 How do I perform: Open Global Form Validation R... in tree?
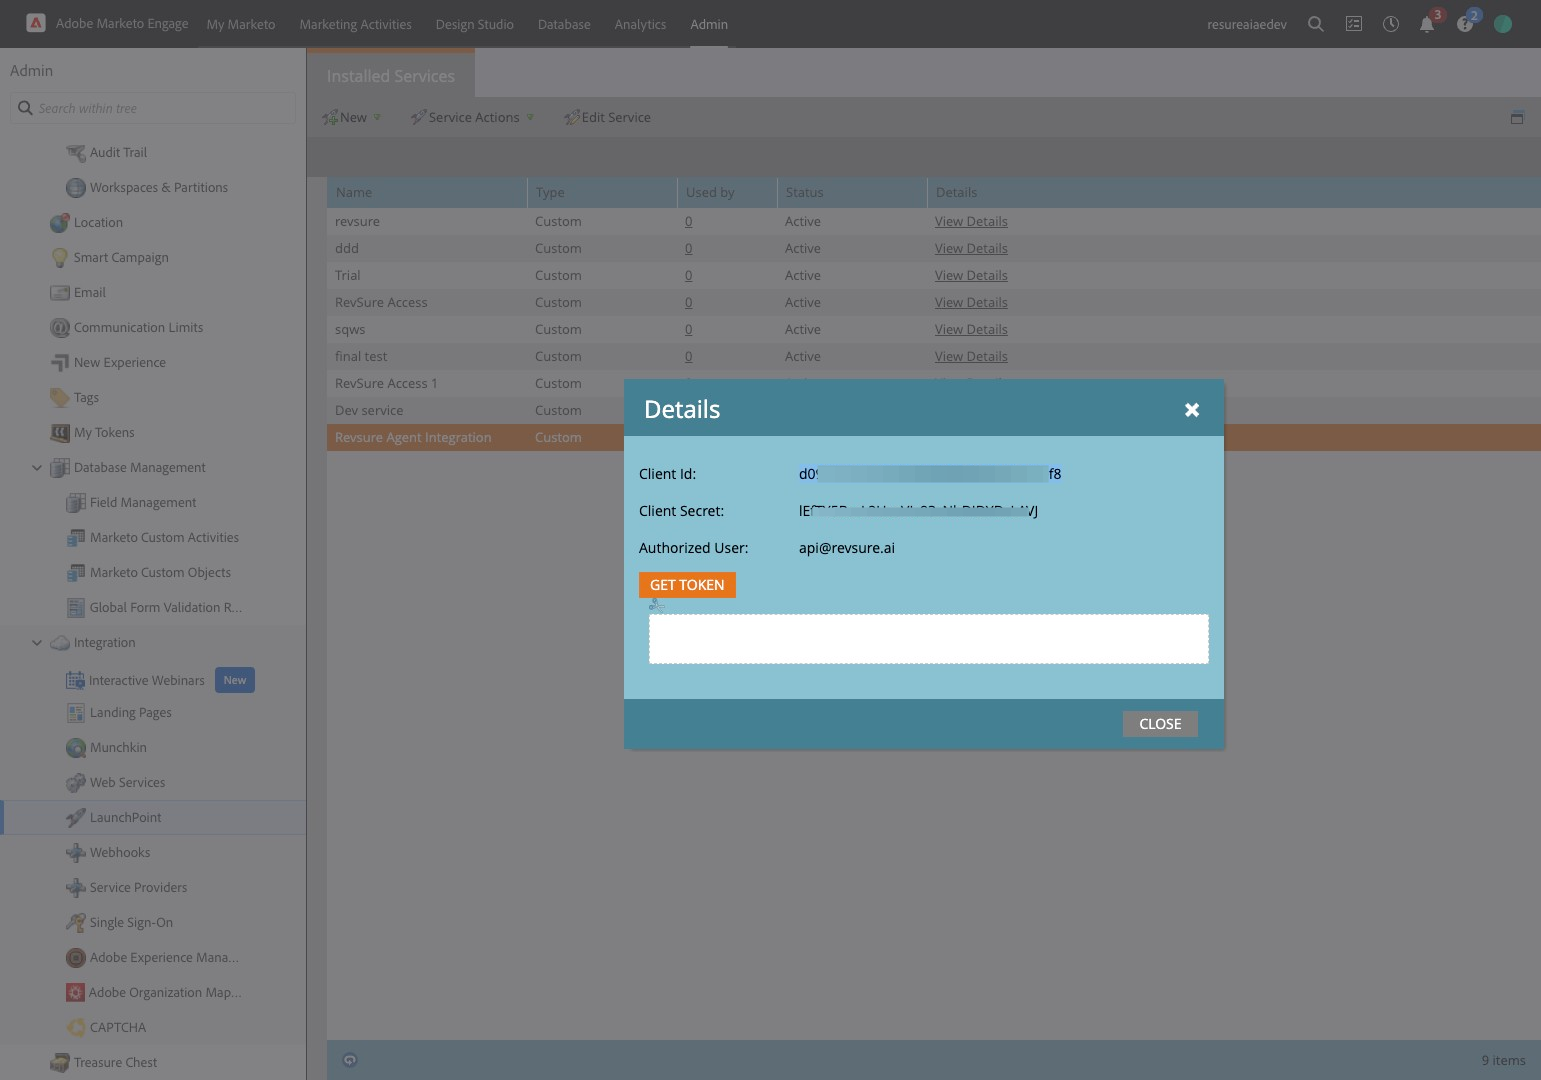tap(166, 607)
